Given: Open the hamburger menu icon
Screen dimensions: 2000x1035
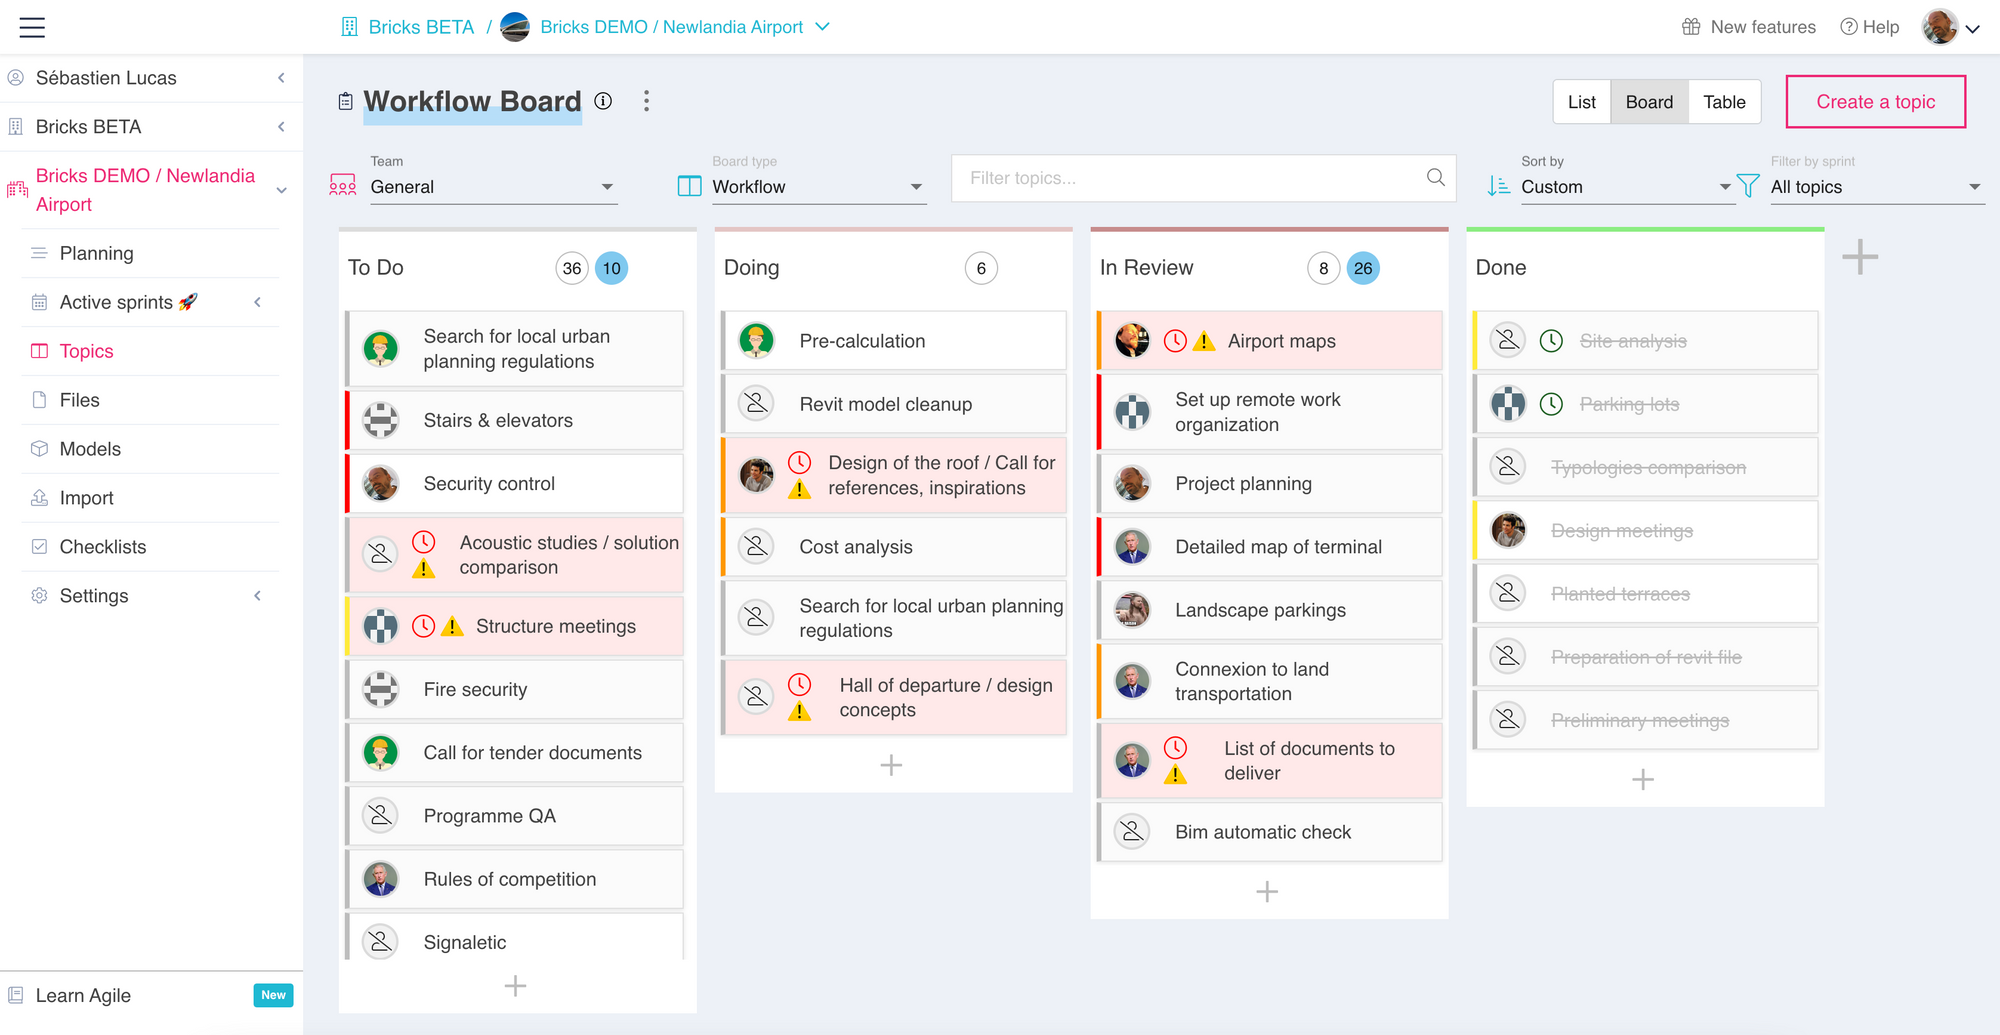Looking at the screenshot, I should click(32, 27).
